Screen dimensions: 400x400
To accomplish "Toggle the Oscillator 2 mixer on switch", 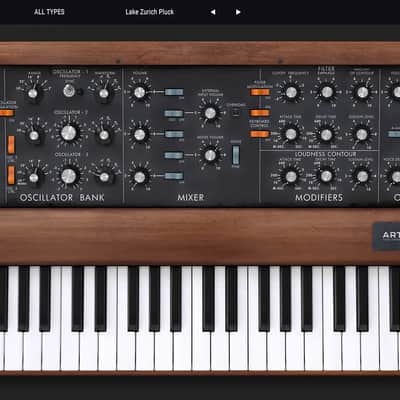I will 174,134.
